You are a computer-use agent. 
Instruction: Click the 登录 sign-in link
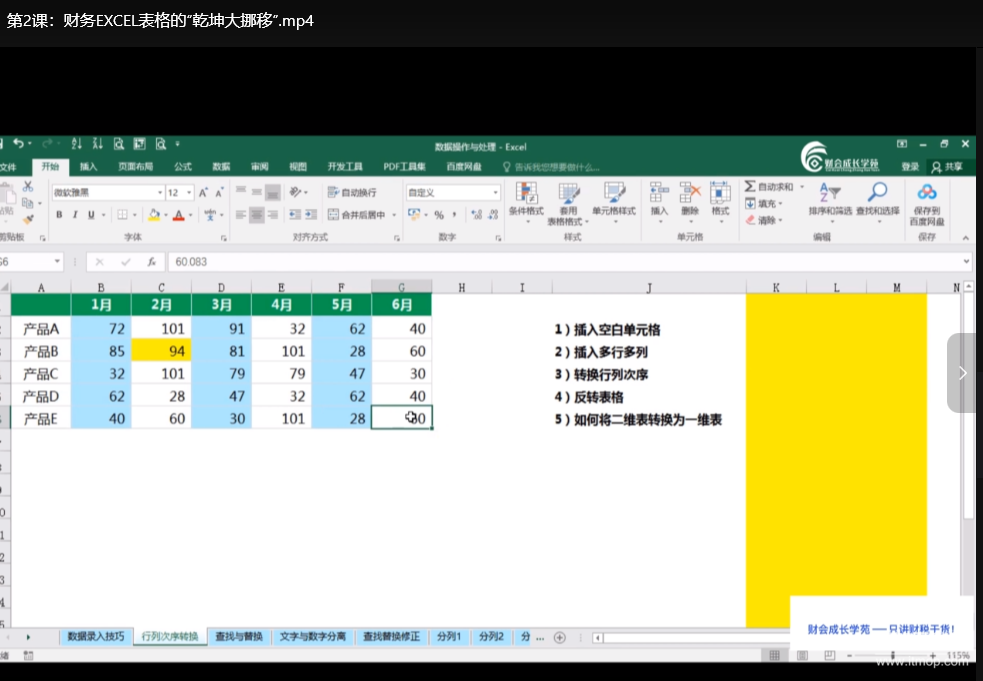tap(910, 167)
